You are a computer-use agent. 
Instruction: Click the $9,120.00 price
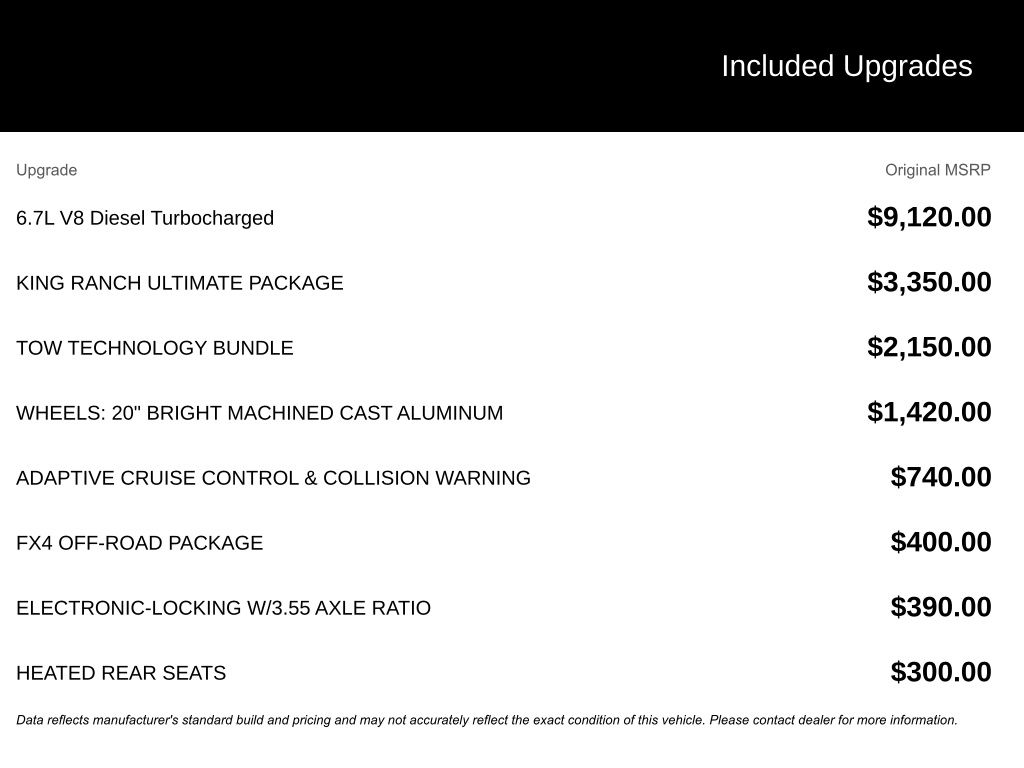[x=929, y=217]
